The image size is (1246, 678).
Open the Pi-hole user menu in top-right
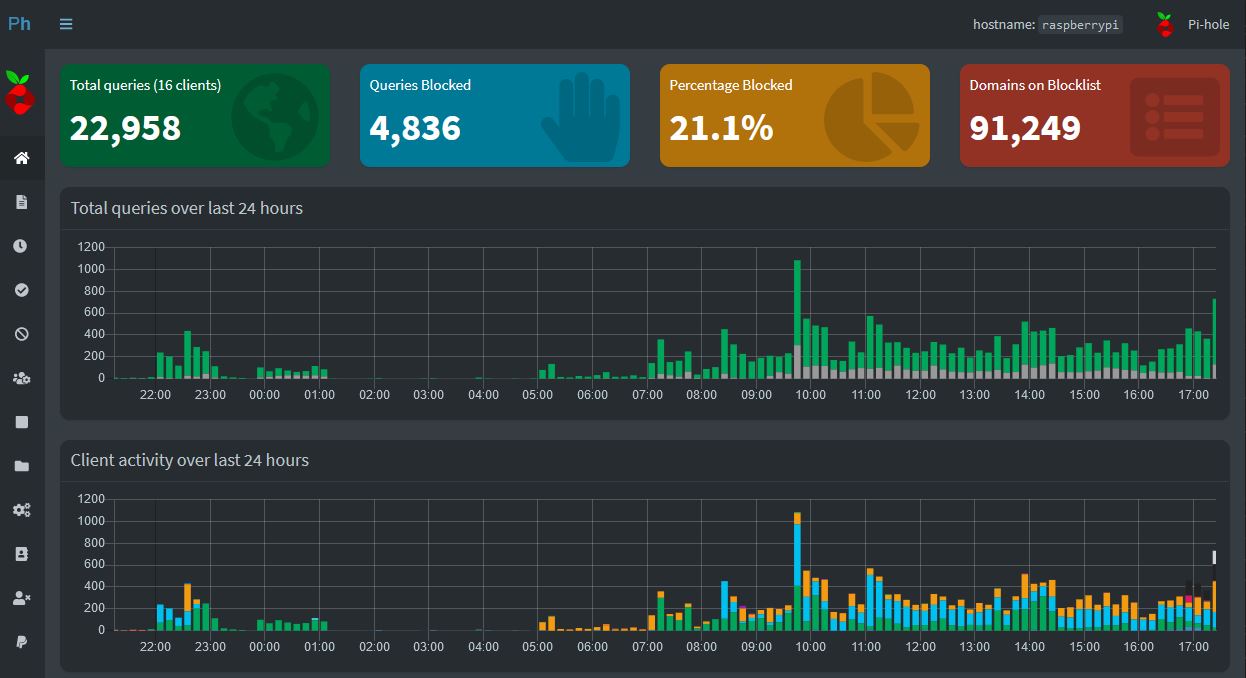pos(1193,24)
